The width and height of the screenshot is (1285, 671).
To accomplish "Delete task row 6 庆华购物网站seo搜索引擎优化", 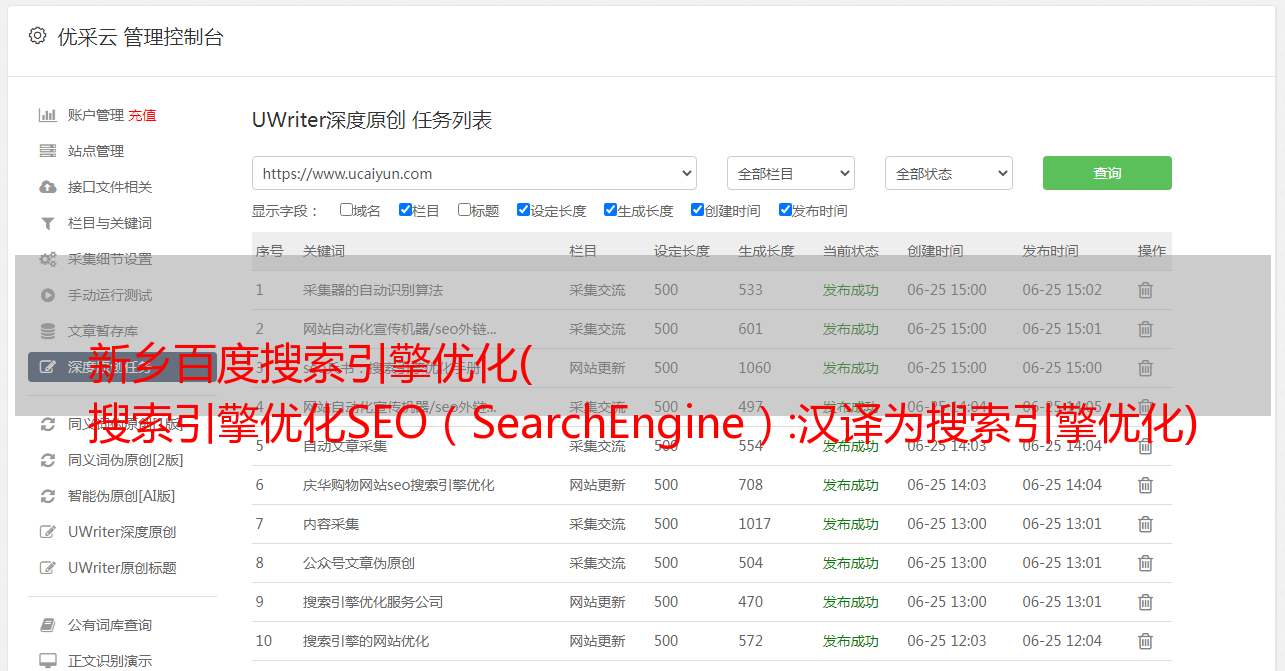I will click(x=1145, y=485).
